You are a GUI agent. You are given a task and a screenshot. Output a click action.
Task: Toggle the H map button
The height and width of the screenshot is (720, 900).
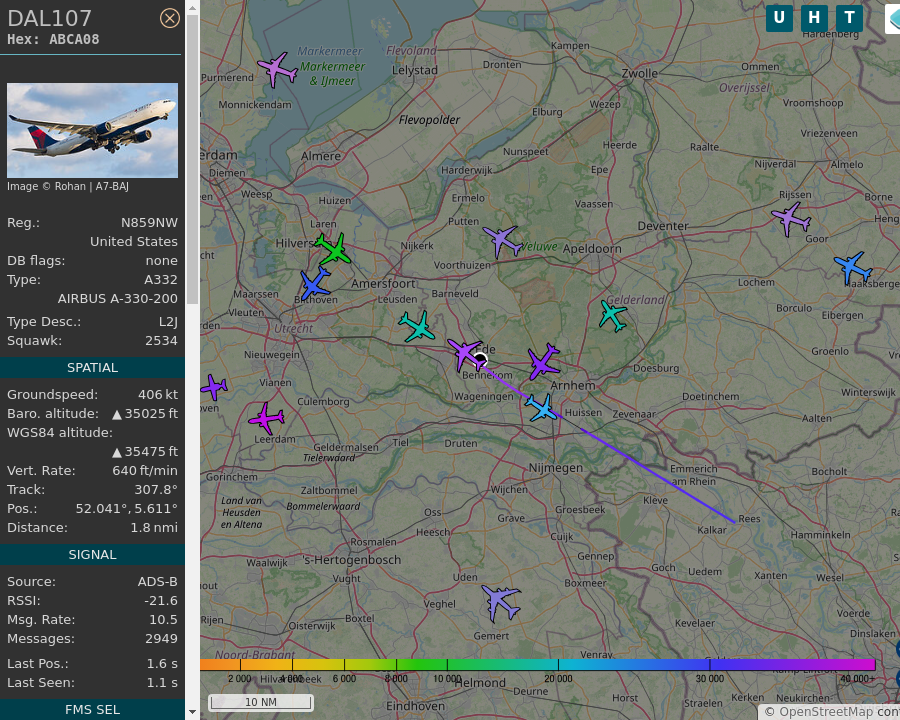tap(814, 18)
